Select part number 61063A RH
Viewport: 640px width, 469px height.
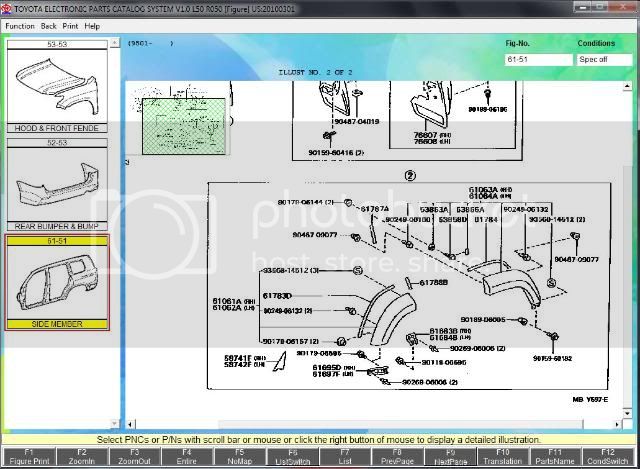490,190
